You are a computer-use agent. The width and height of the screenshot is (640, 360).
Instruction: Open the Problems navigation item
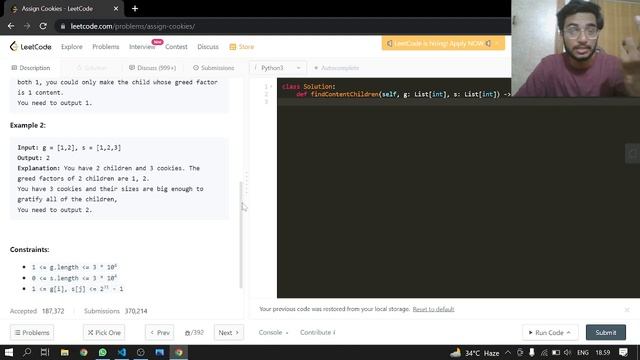pyautogui.click(x=106, y=47)
